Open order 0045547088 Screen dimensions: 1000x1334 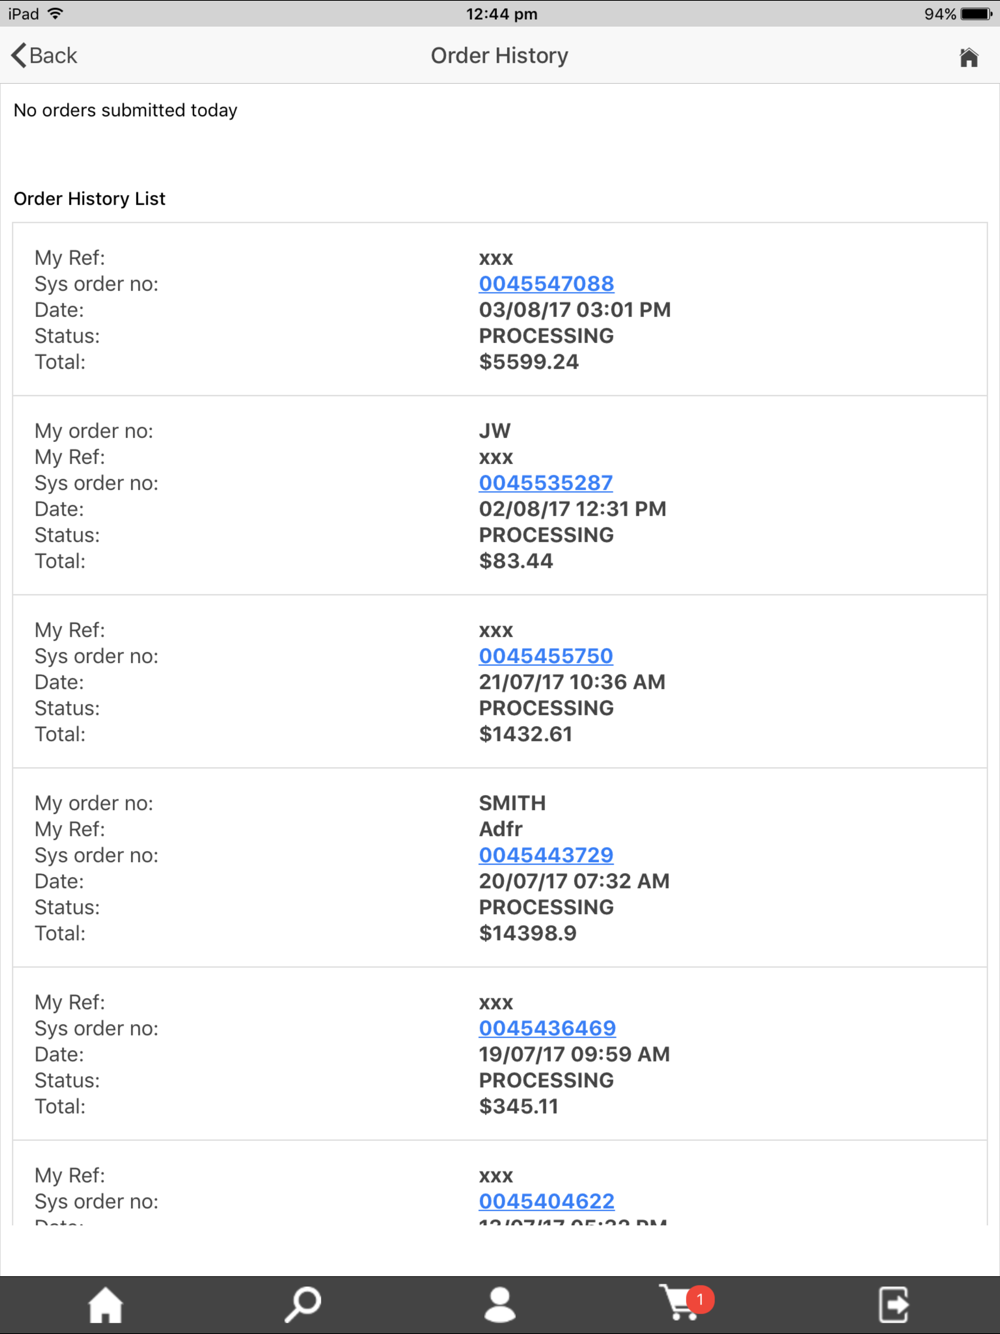click(x=546, y=284)
